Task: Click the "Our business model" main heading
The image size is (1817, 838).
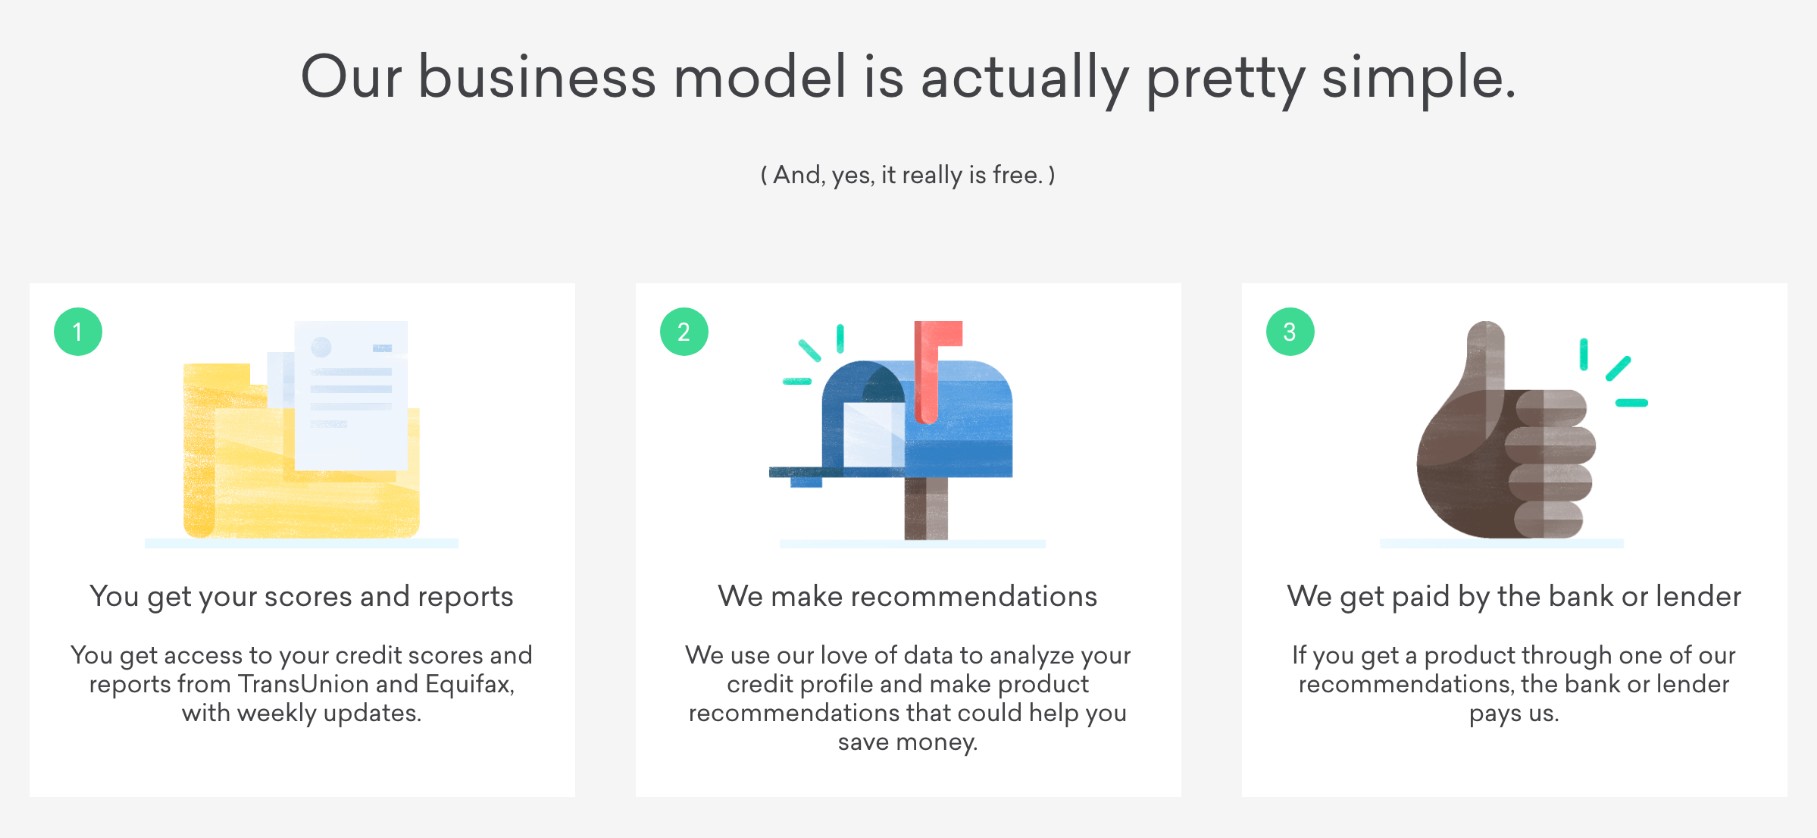Action: 908,78
